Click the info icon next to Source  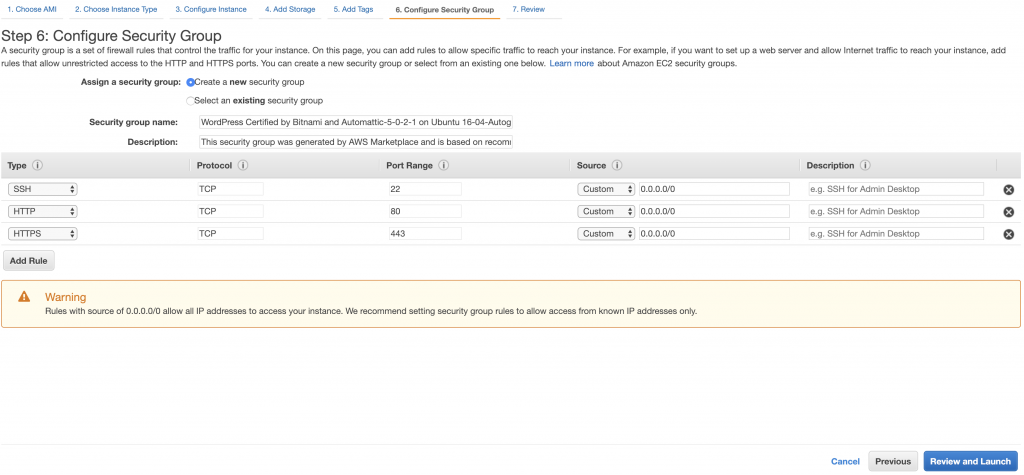pos(617,165)
